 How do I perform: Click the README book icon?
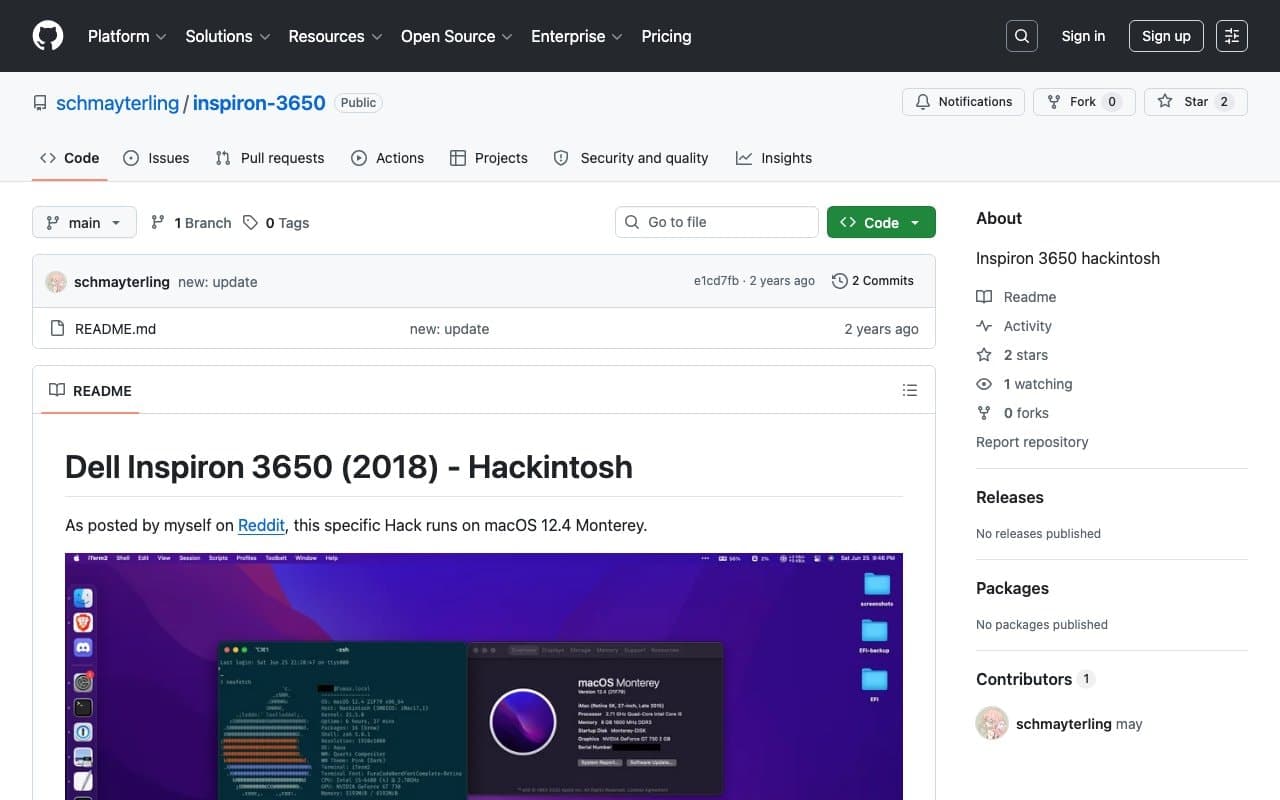point(57,390)
